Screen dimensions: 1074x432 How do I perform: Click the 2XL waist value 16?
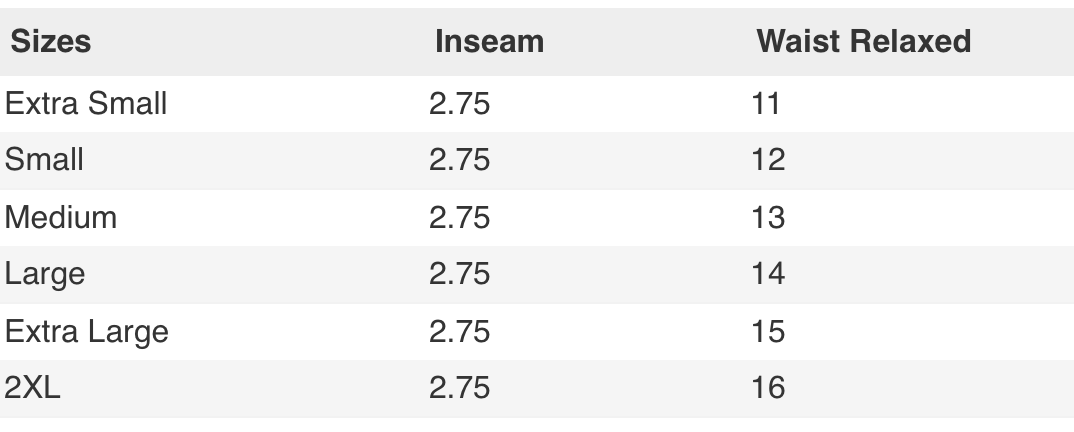pyautogui.click(x=769, y=387)
